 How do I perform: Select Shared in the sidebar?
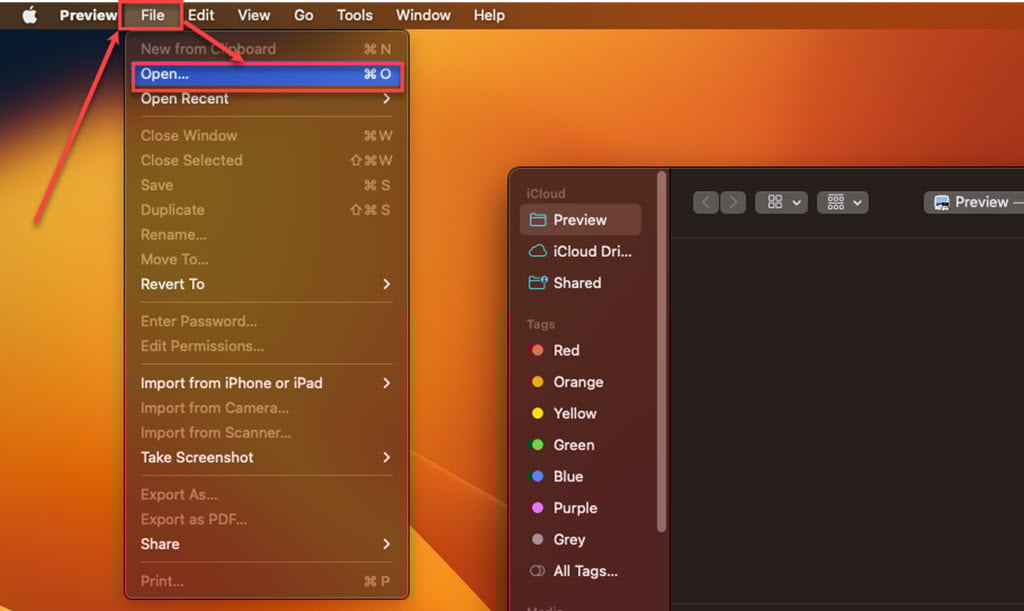(581, 283)
